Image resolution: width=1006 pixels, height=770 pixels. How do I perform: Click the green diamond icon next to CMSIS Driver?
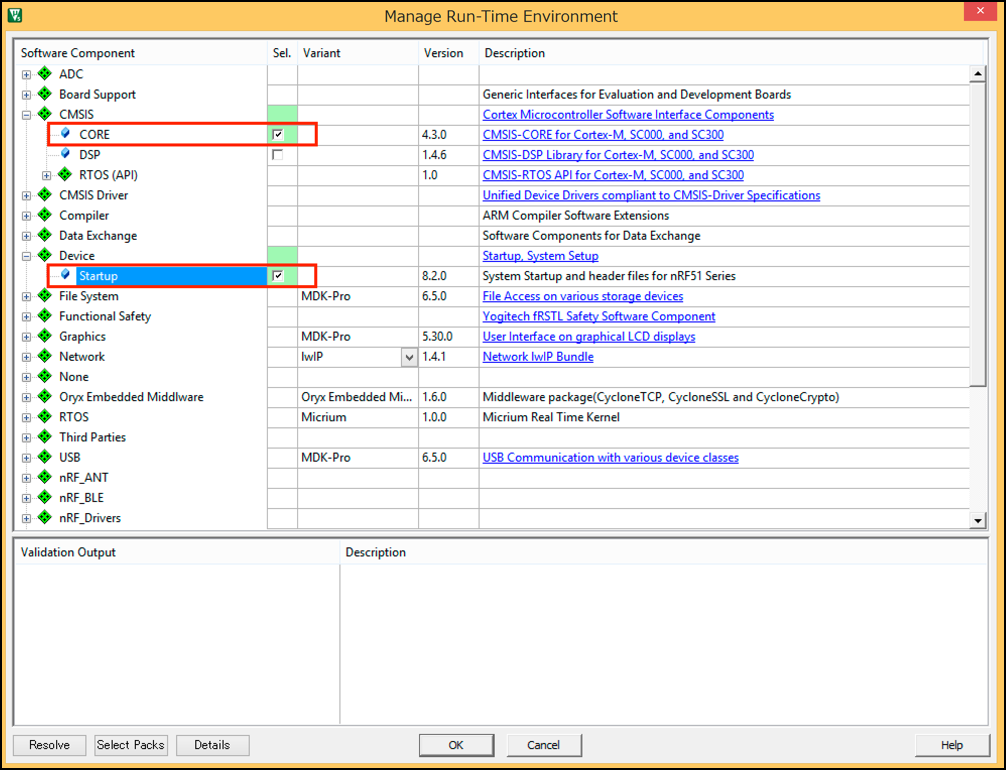(x=44, y=195)
